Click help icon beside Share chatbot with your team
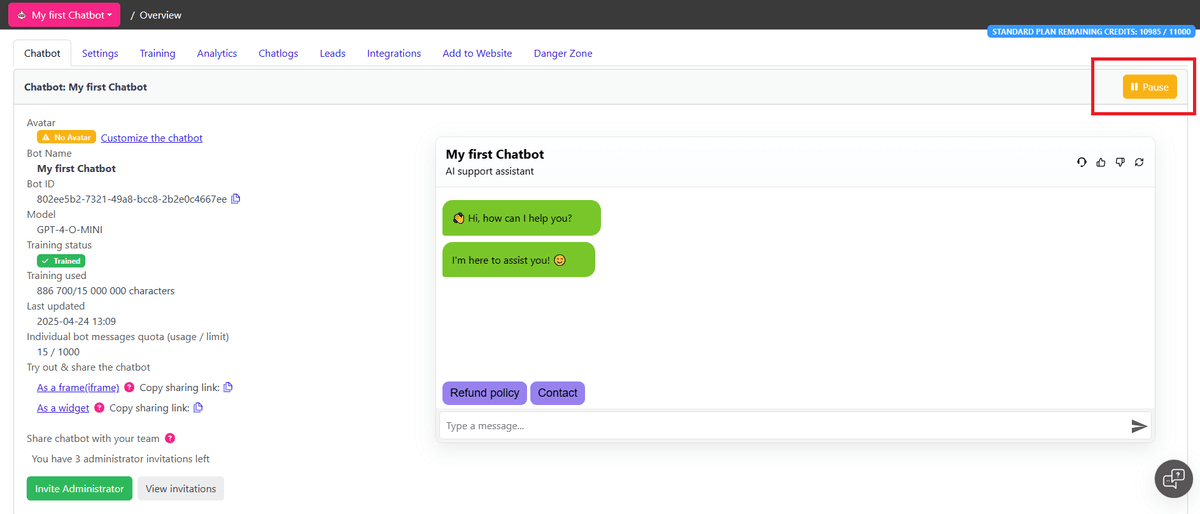The height and width of the screenshot is (514, 1200). (170, 438)
